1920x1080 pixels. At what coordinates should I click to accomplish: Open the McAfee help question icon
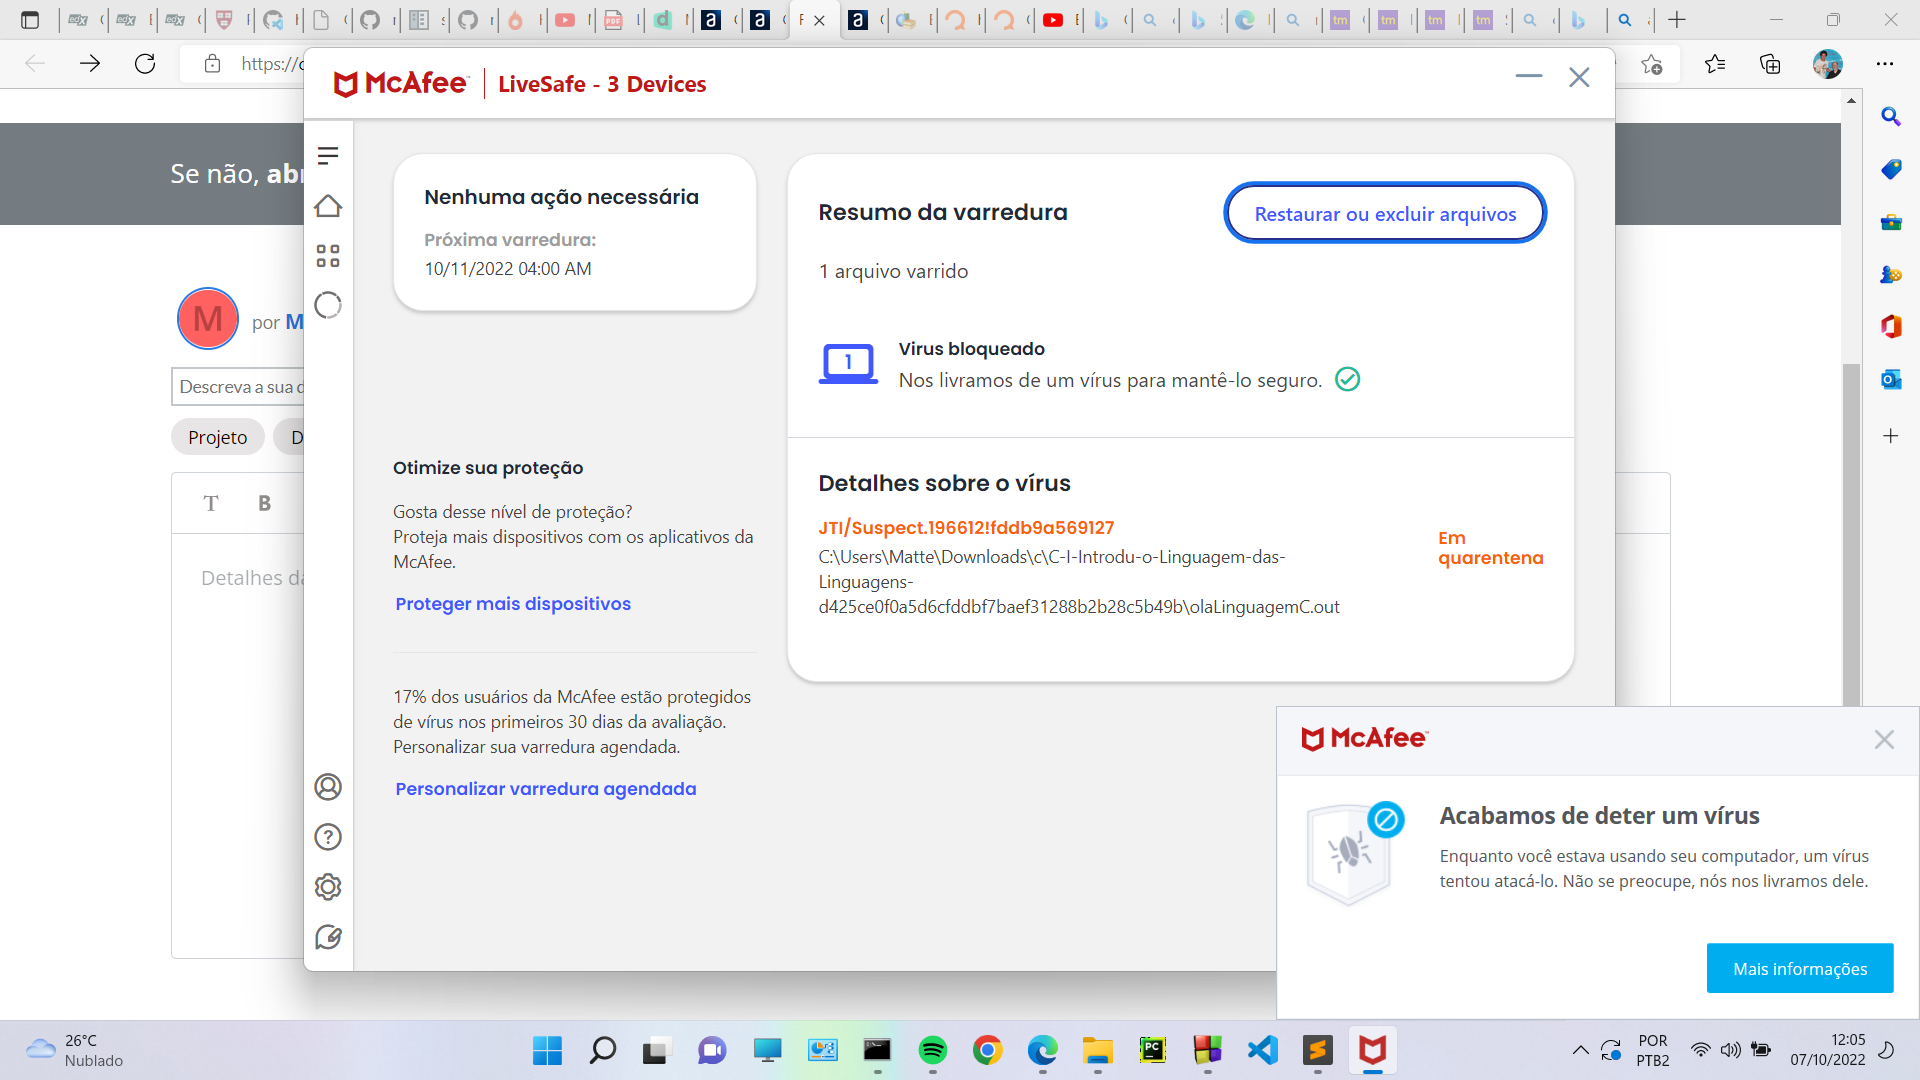(328, 837)
